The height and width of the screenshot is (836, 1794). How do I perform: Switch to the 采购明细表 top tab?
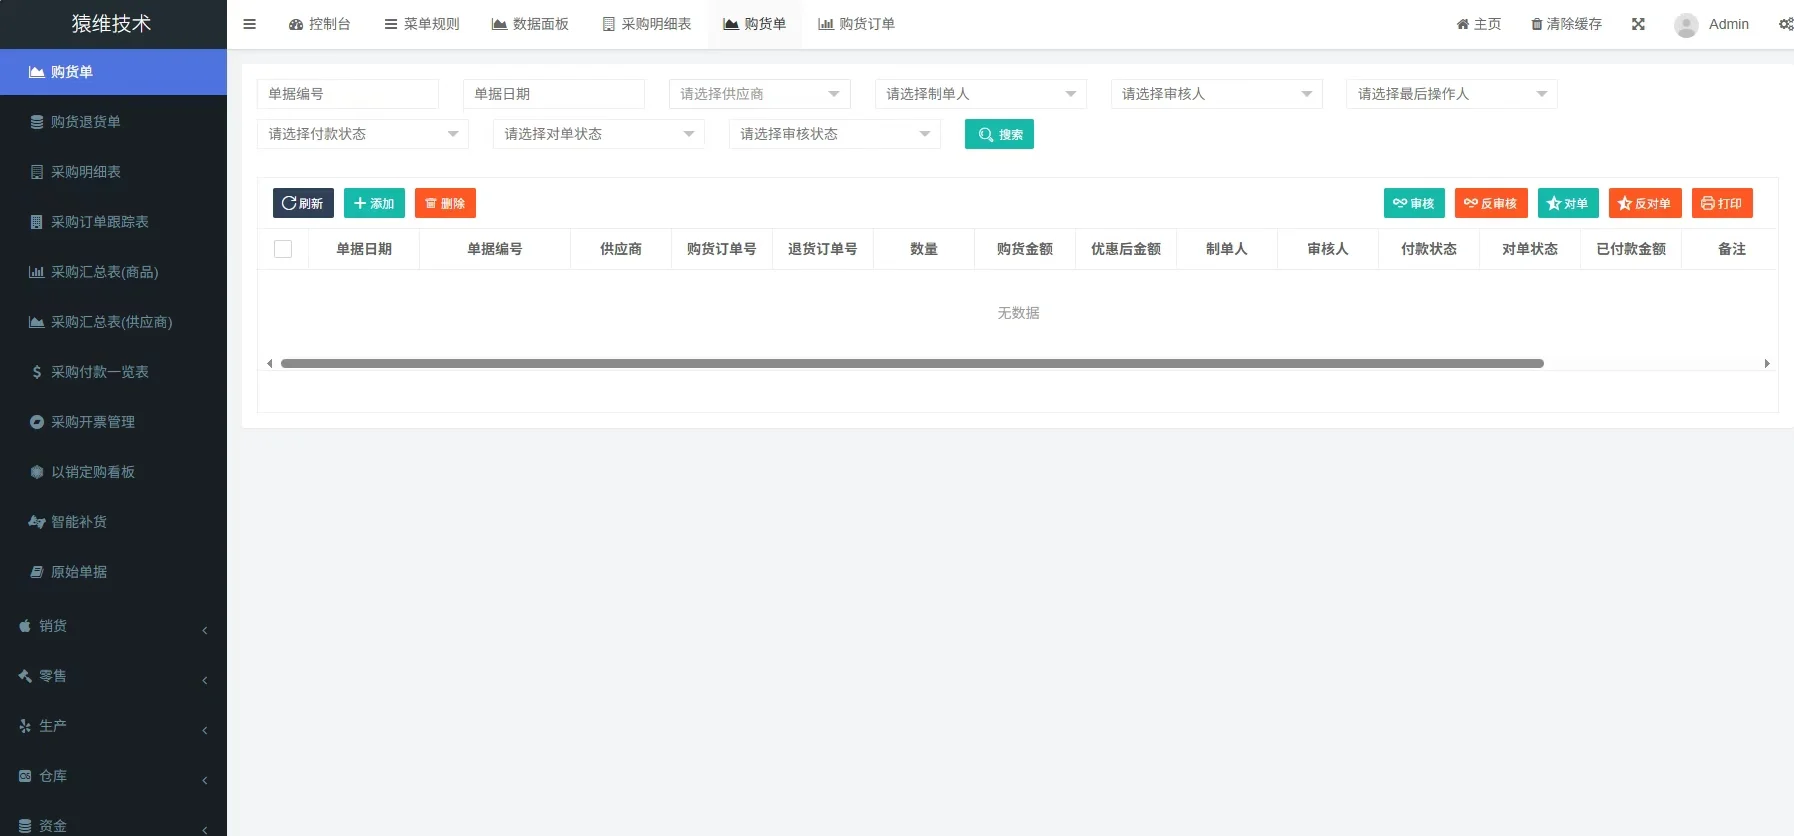(646, 24)
